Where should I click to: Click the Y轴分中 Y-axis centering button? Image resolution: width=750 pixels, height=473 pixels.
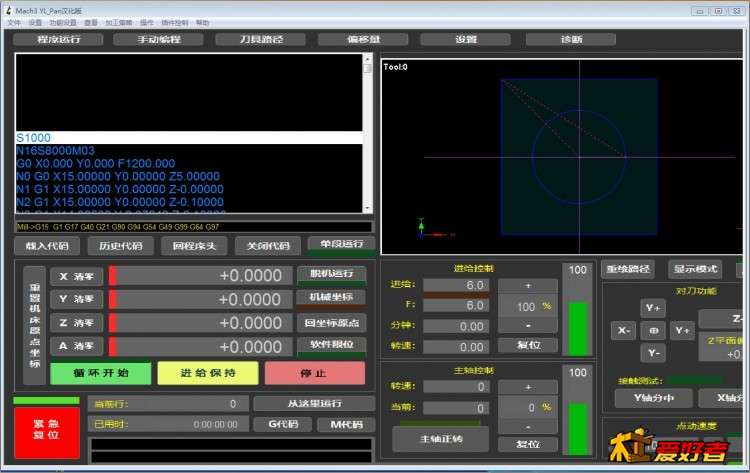tap(654, 398)
